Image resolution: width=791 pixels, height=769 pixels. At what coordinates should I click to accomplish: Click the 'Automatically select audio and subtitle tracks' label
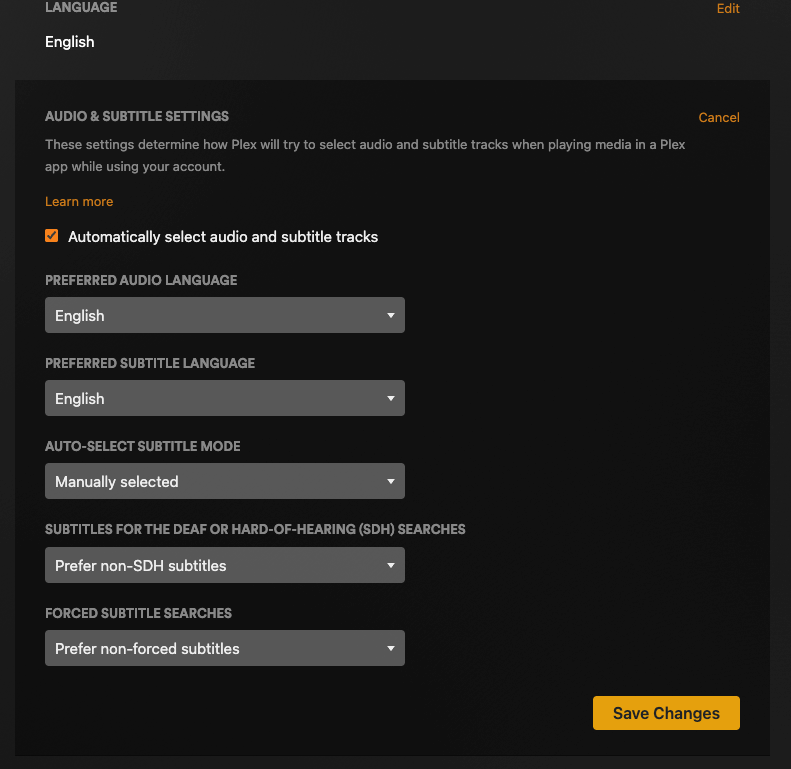(x=223, y=237)
